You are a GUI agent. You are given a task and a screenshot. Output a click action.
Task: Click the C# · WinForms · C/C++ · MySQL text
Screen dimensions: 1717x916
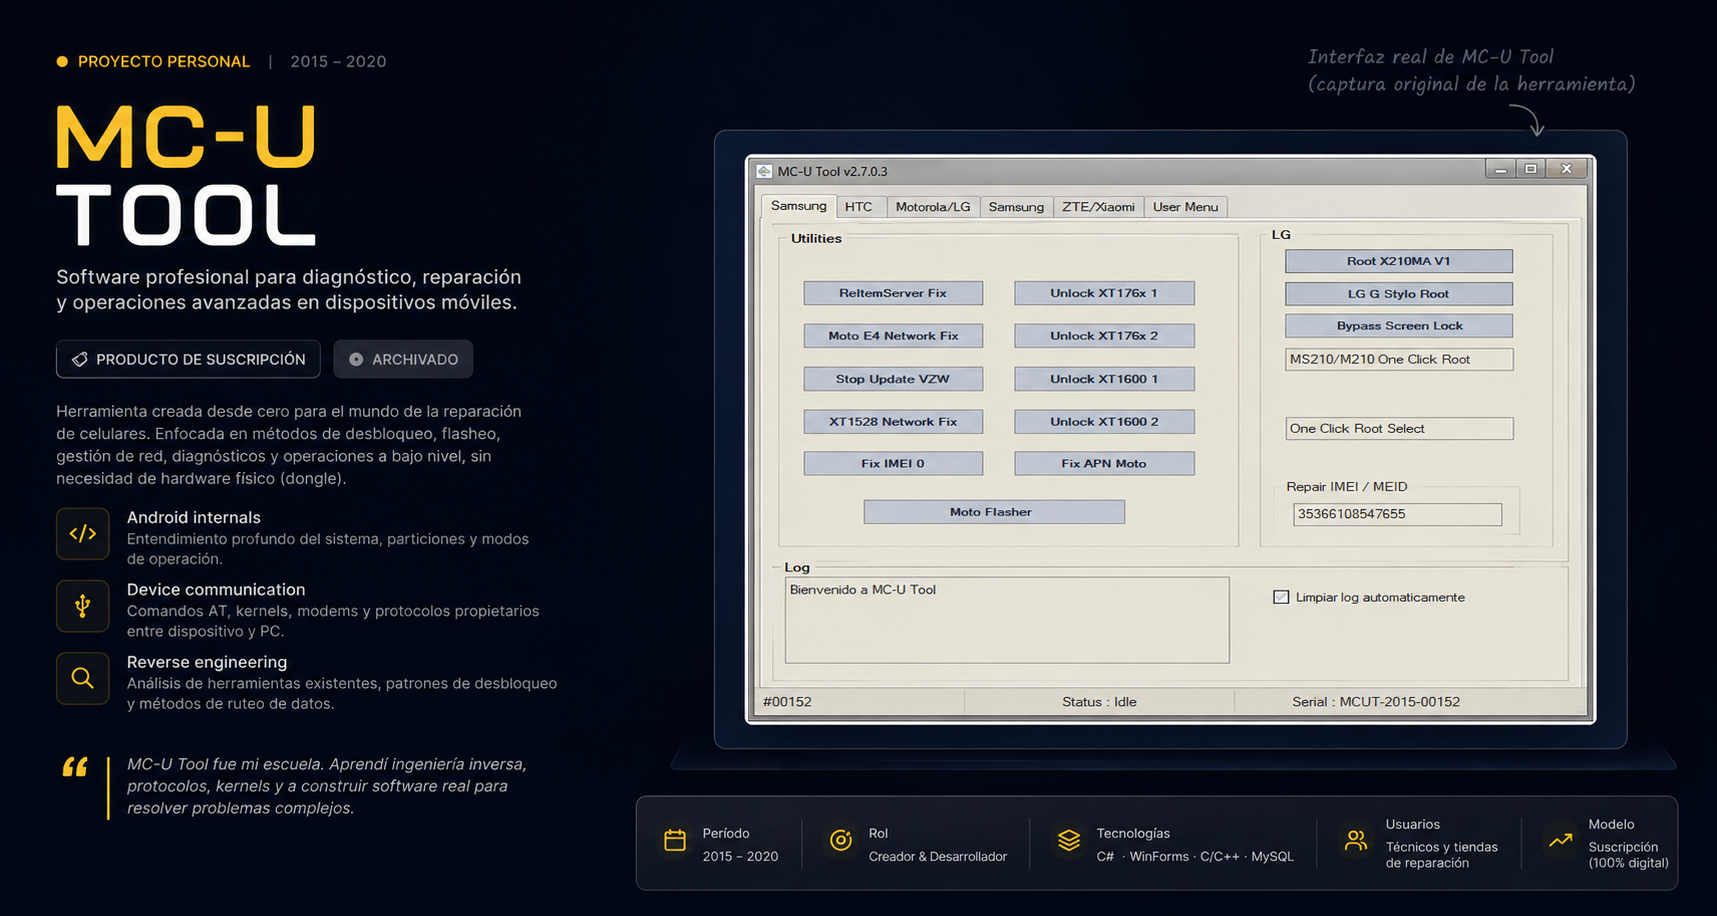[1195, 857]
